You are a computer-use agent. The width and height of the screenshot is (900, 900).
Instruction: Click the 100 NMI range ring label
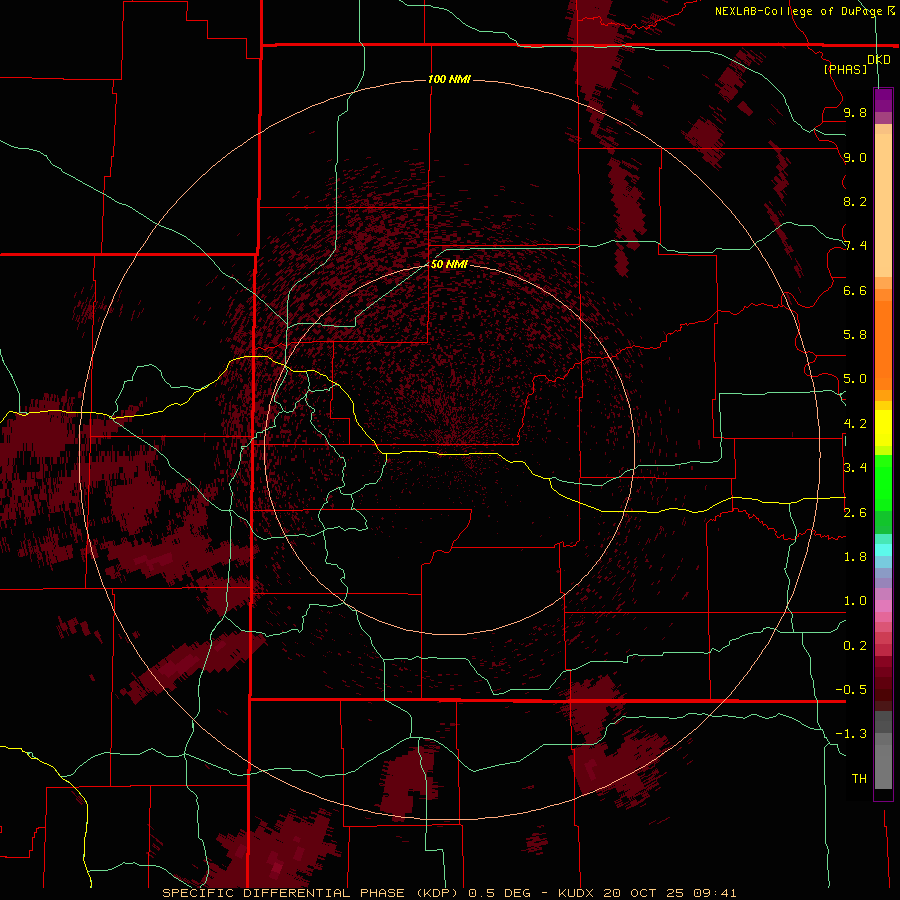[x=449, y=79]
